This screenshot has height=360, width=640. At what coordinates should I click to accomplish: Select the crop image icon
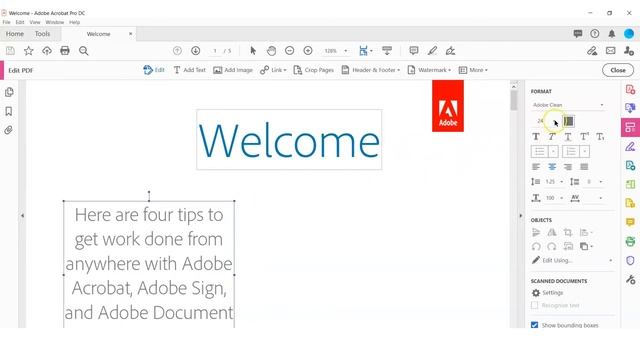568,232
